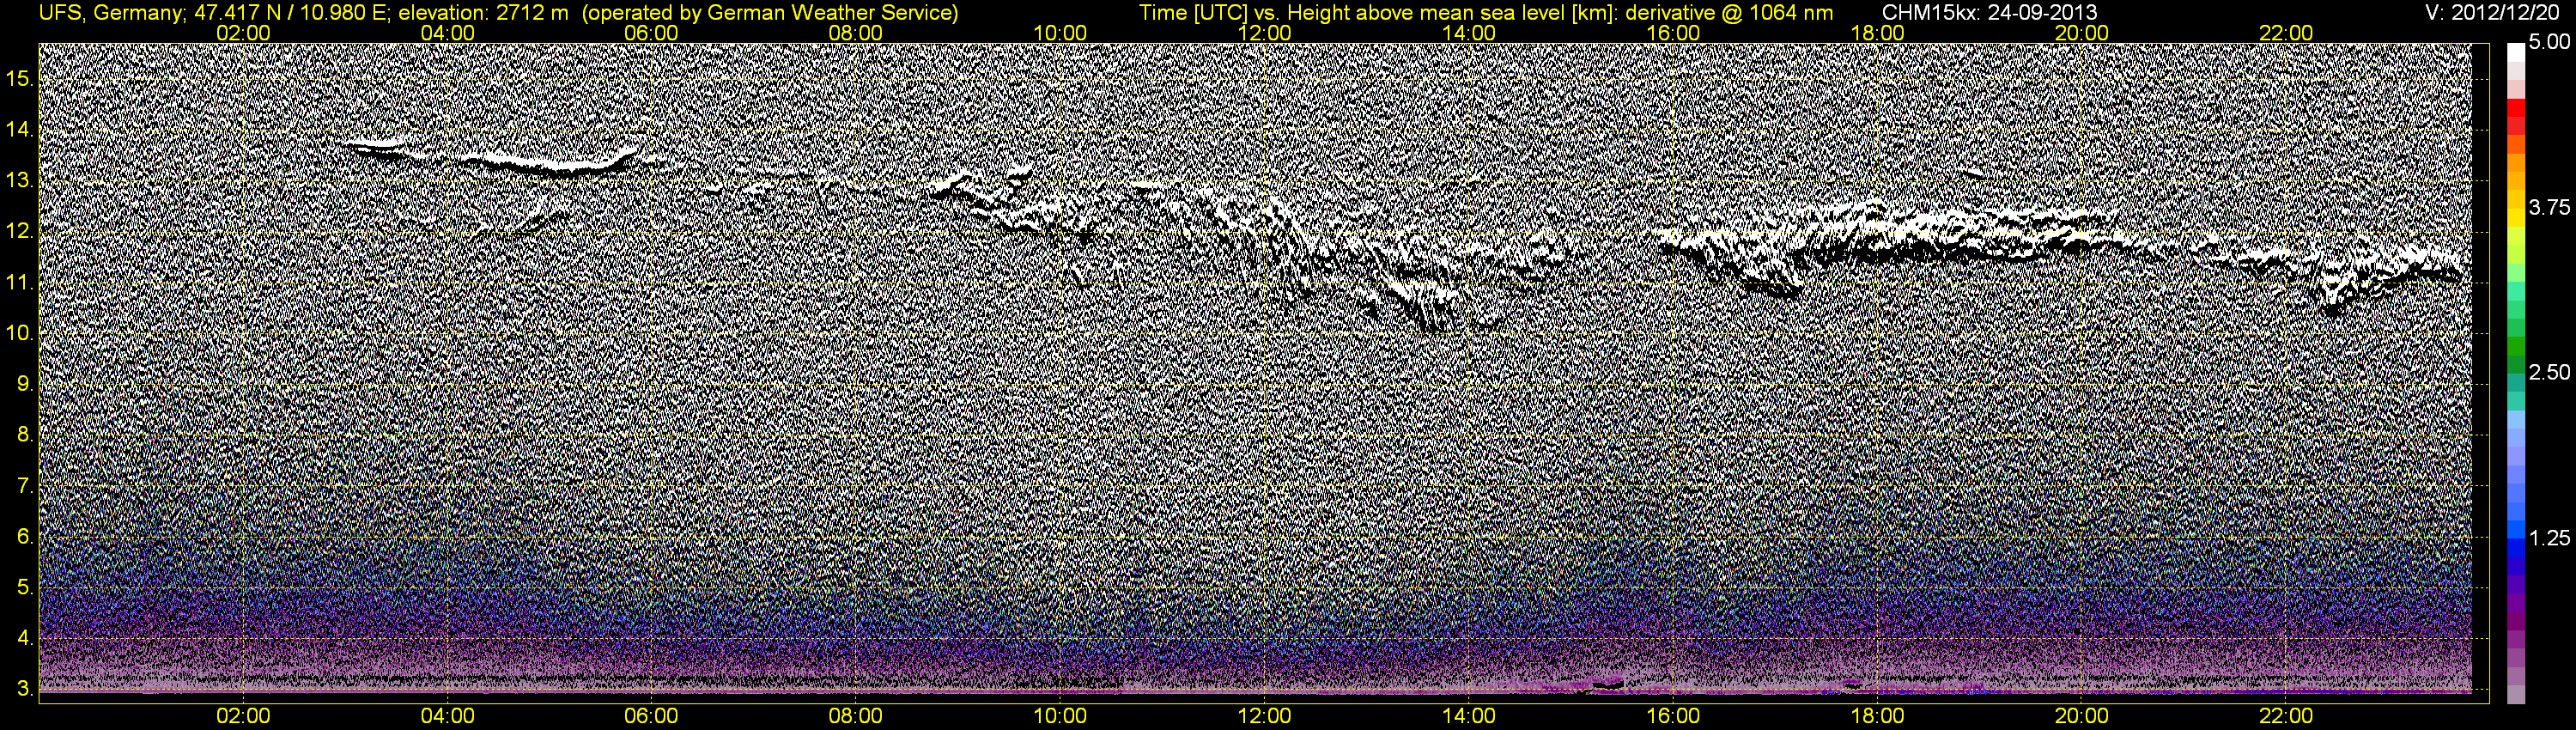Click the 1.25 value on the color scale
The image size is (2576, 730).
pos(2549,538)
